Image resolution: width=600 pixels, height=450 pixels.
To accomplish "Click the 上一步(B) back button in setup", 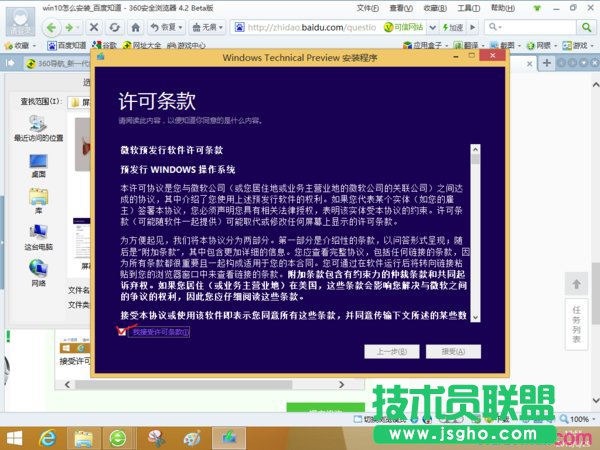I will pos(392,351).
